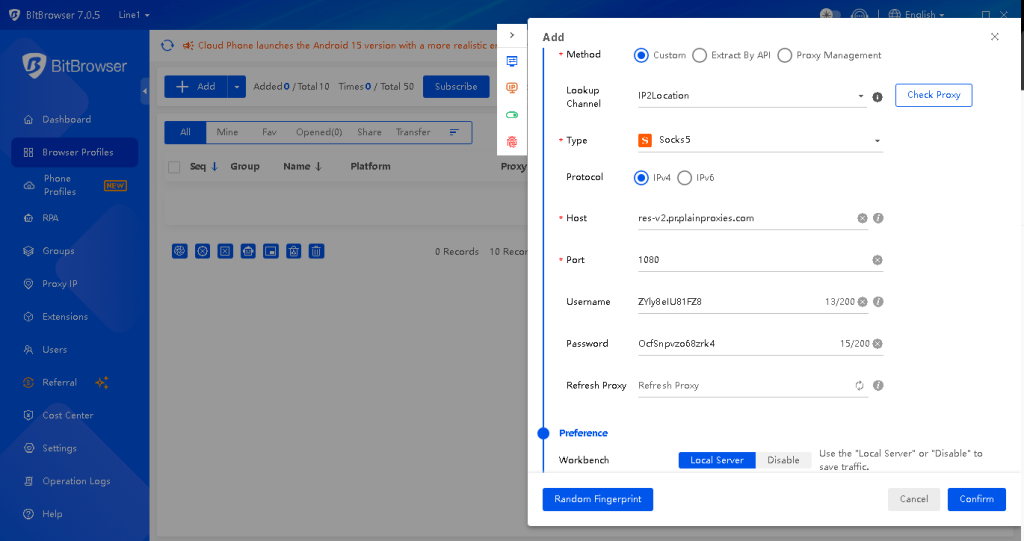Image resolution: width=1024 pixels, height=541 pixels.
Task: Click the square X batch icon
Action: pyautogui.click(x=225, y=251)
